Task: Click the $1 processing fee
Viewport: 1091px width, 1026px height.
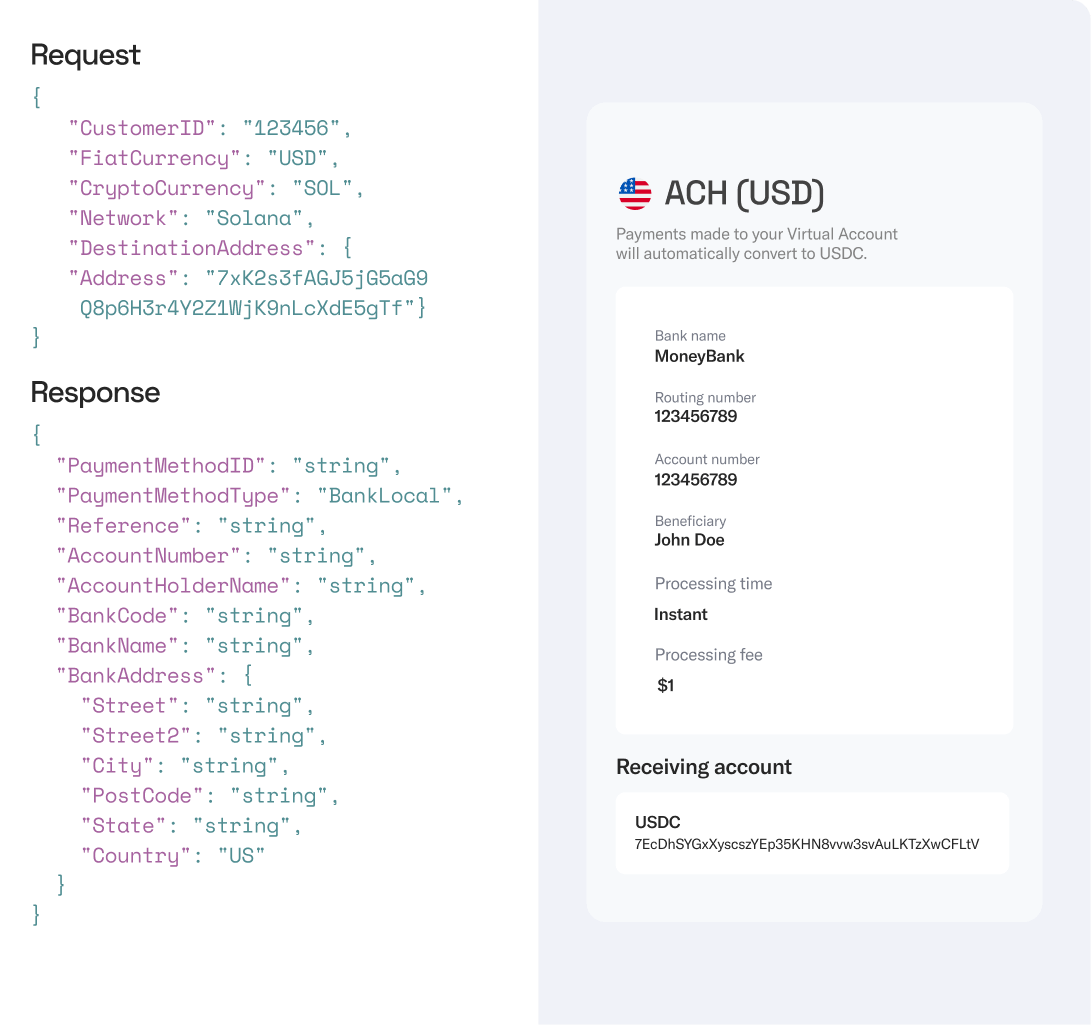Action: click(666, 686)
